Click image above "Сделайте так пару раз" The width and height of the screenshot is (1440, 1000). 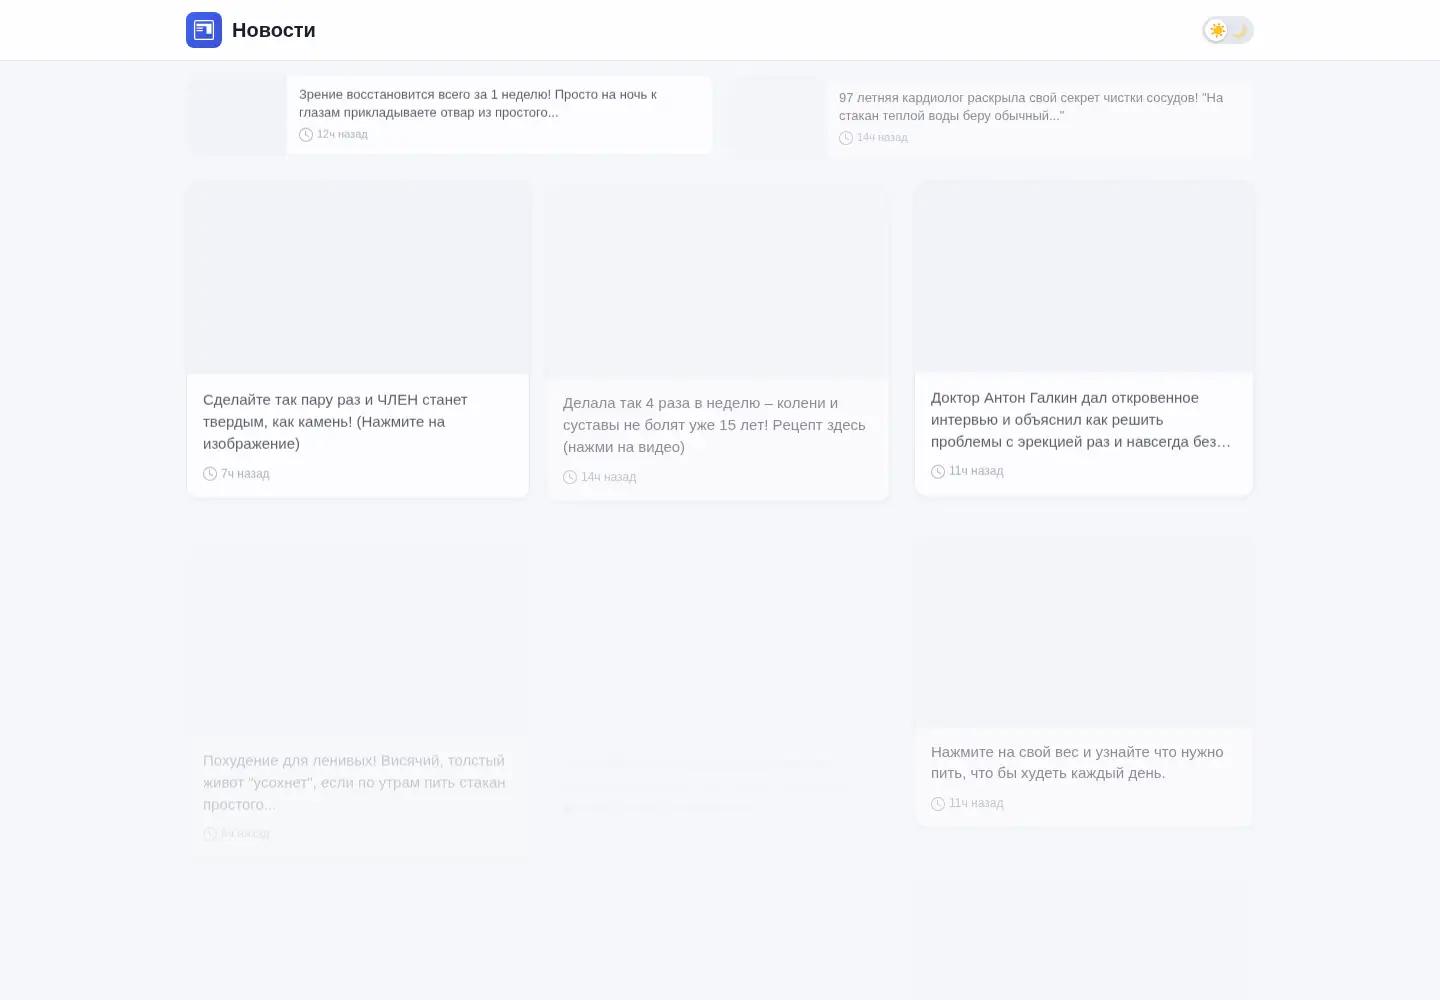358,278
